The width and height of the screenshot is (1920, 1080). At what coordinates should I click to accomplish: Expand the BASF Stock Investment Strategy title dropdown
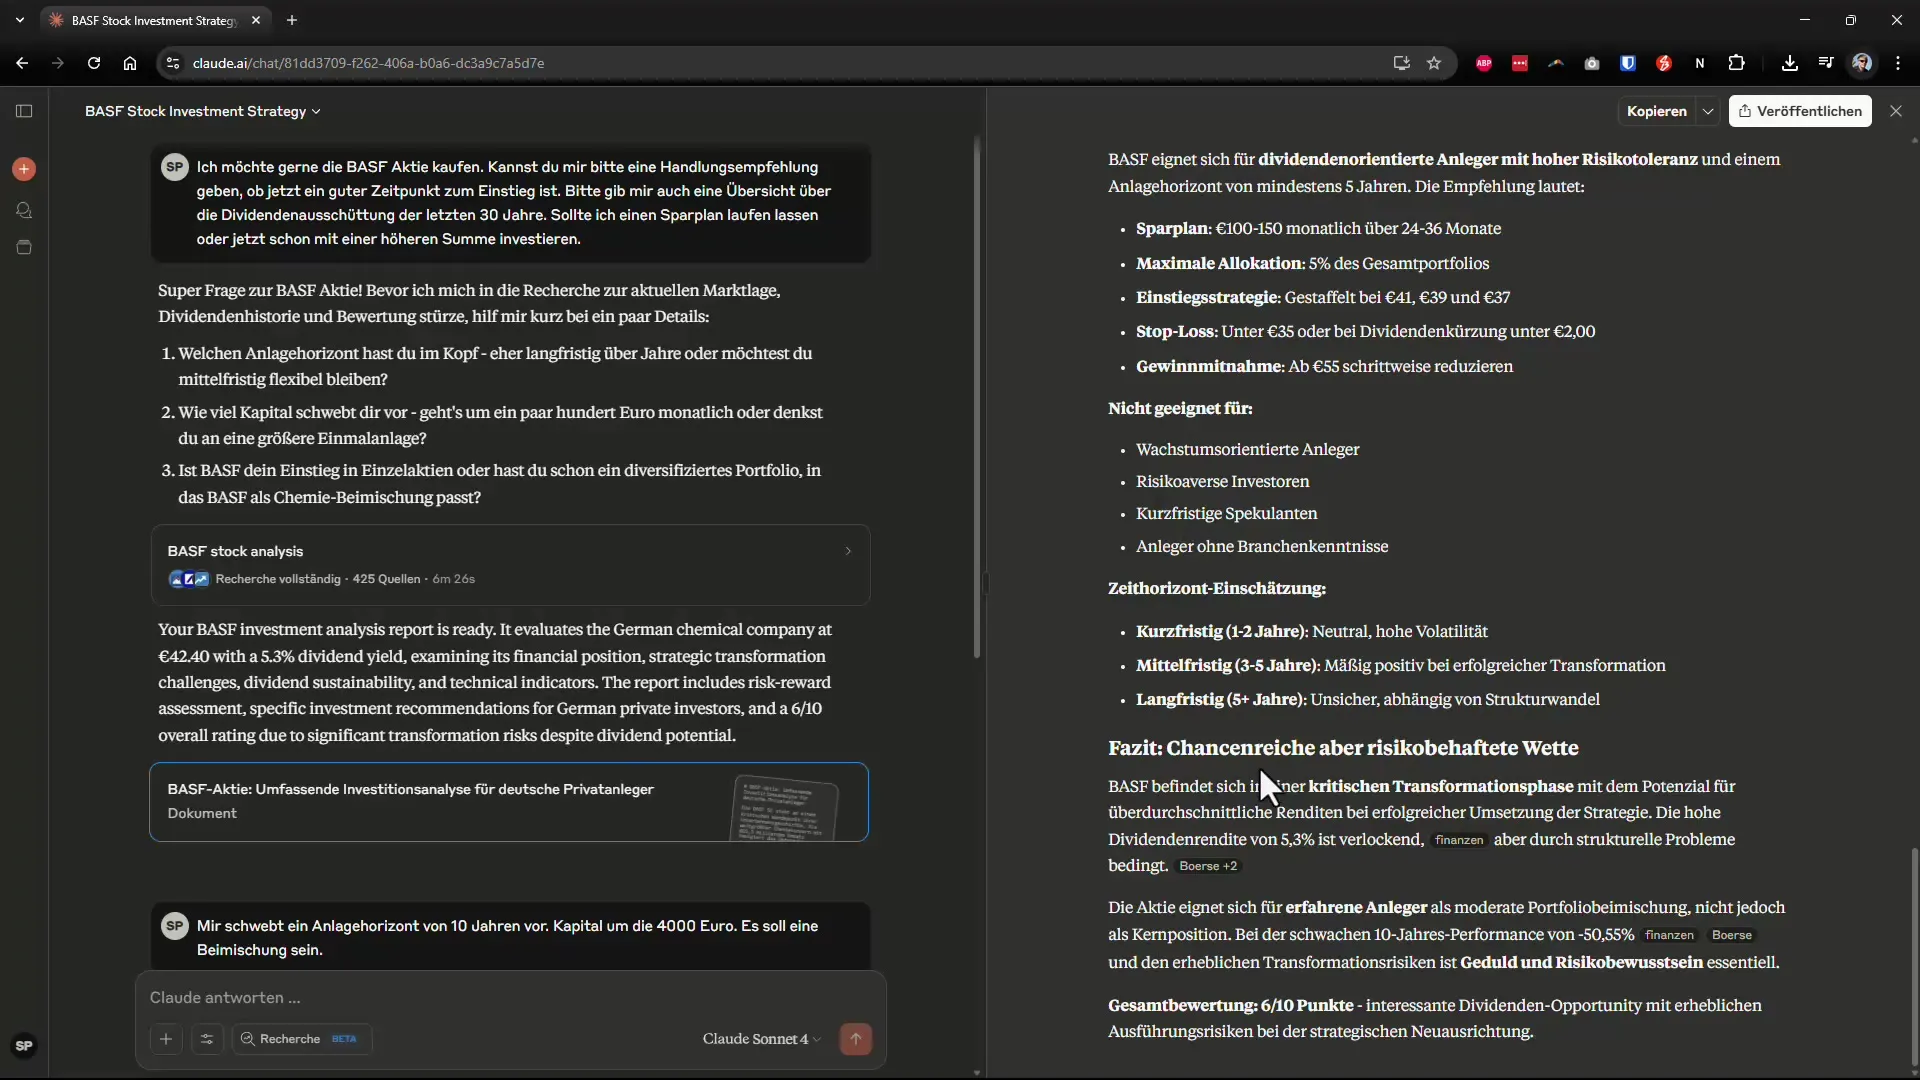click(x=203, y=111)
